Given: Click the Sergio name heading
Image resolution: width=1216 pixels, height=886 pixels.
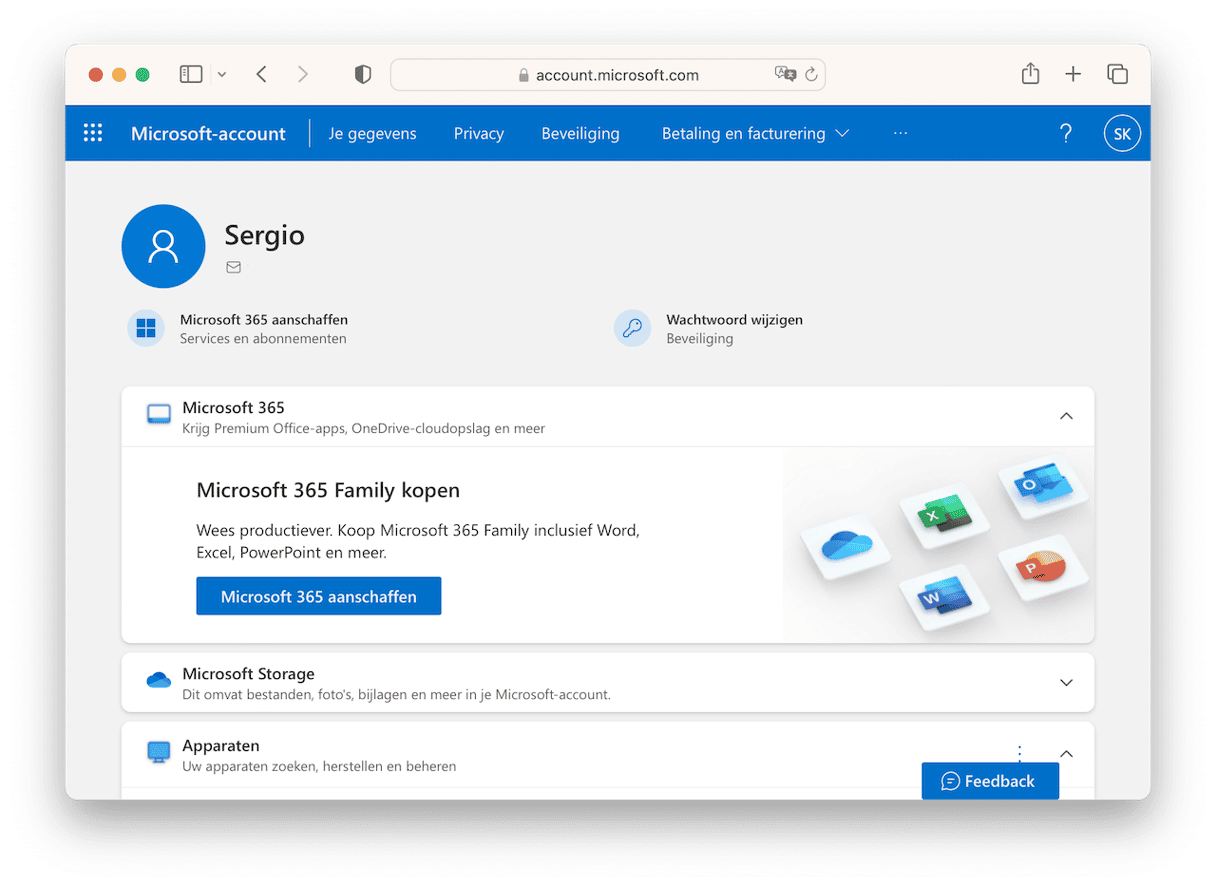Looking at the screenshot, I should pos(264,236).
